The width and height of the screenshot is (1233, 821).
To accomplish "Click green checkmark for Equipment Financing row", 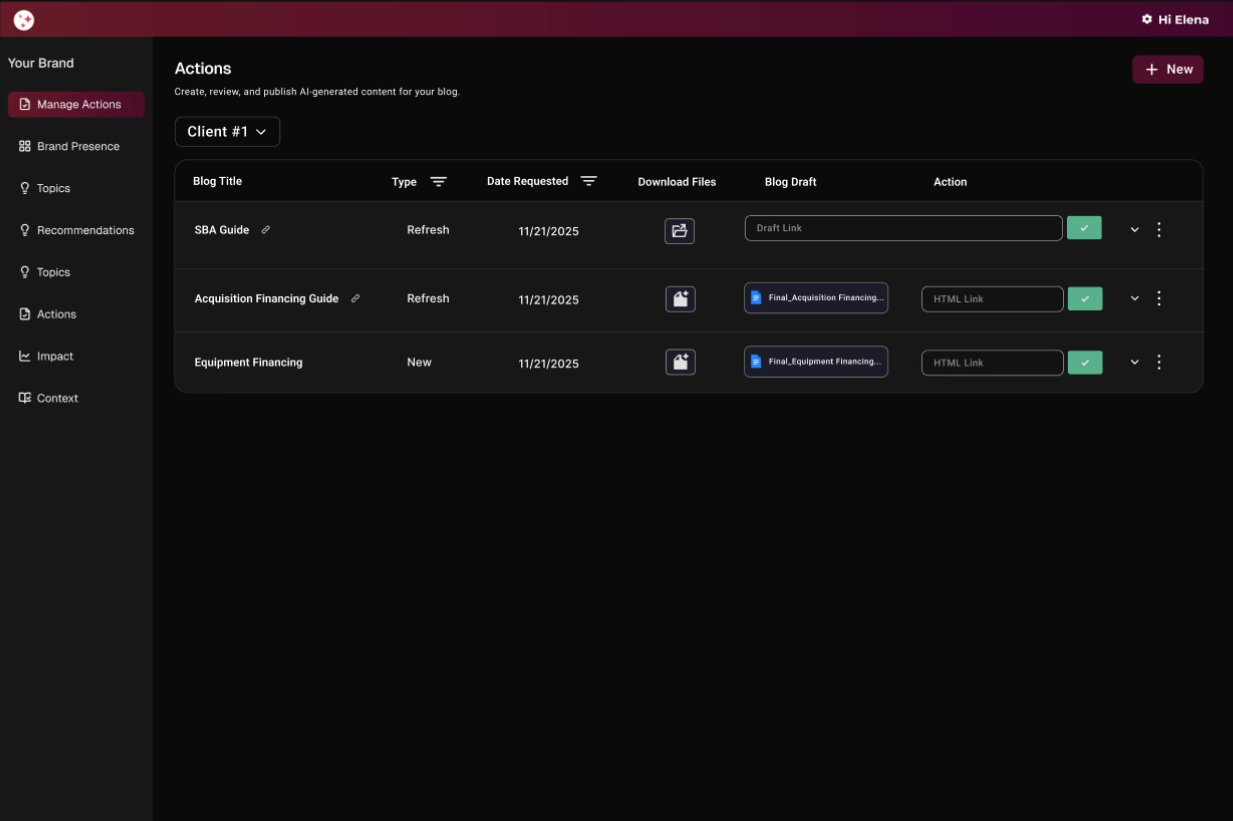I will 1085,362.
